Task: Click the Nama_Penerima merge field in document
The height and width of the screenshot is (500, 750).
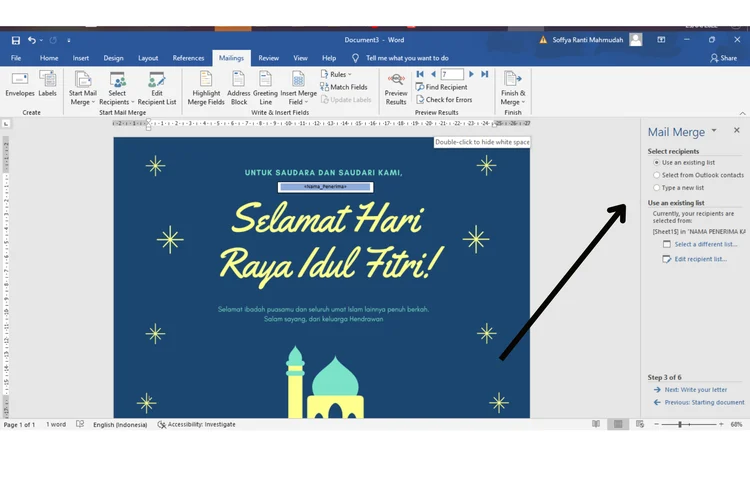Action: [325, 187]
